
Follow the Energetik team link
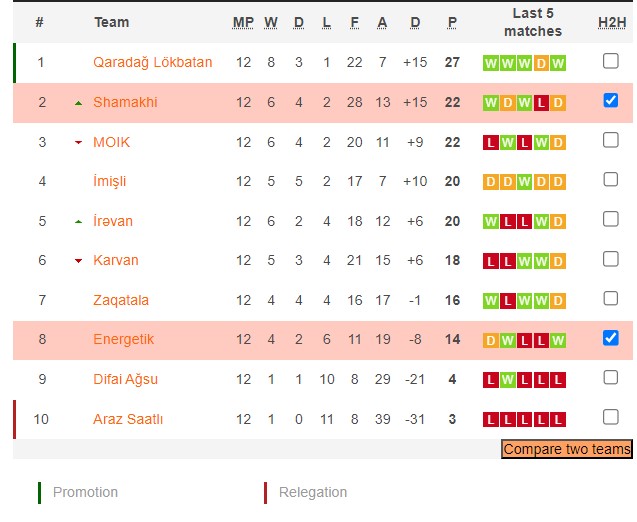pos(124,339)
